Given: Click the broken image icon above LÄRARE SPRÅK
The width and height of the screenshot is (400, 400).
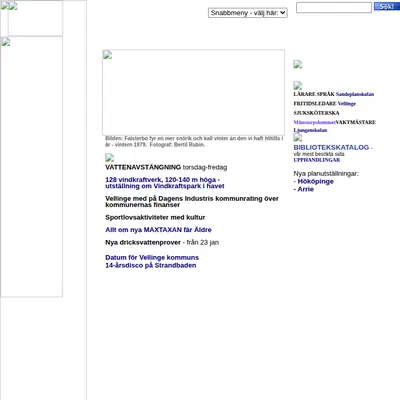Looking at the screenshot, I should click(x=298, y=86).
